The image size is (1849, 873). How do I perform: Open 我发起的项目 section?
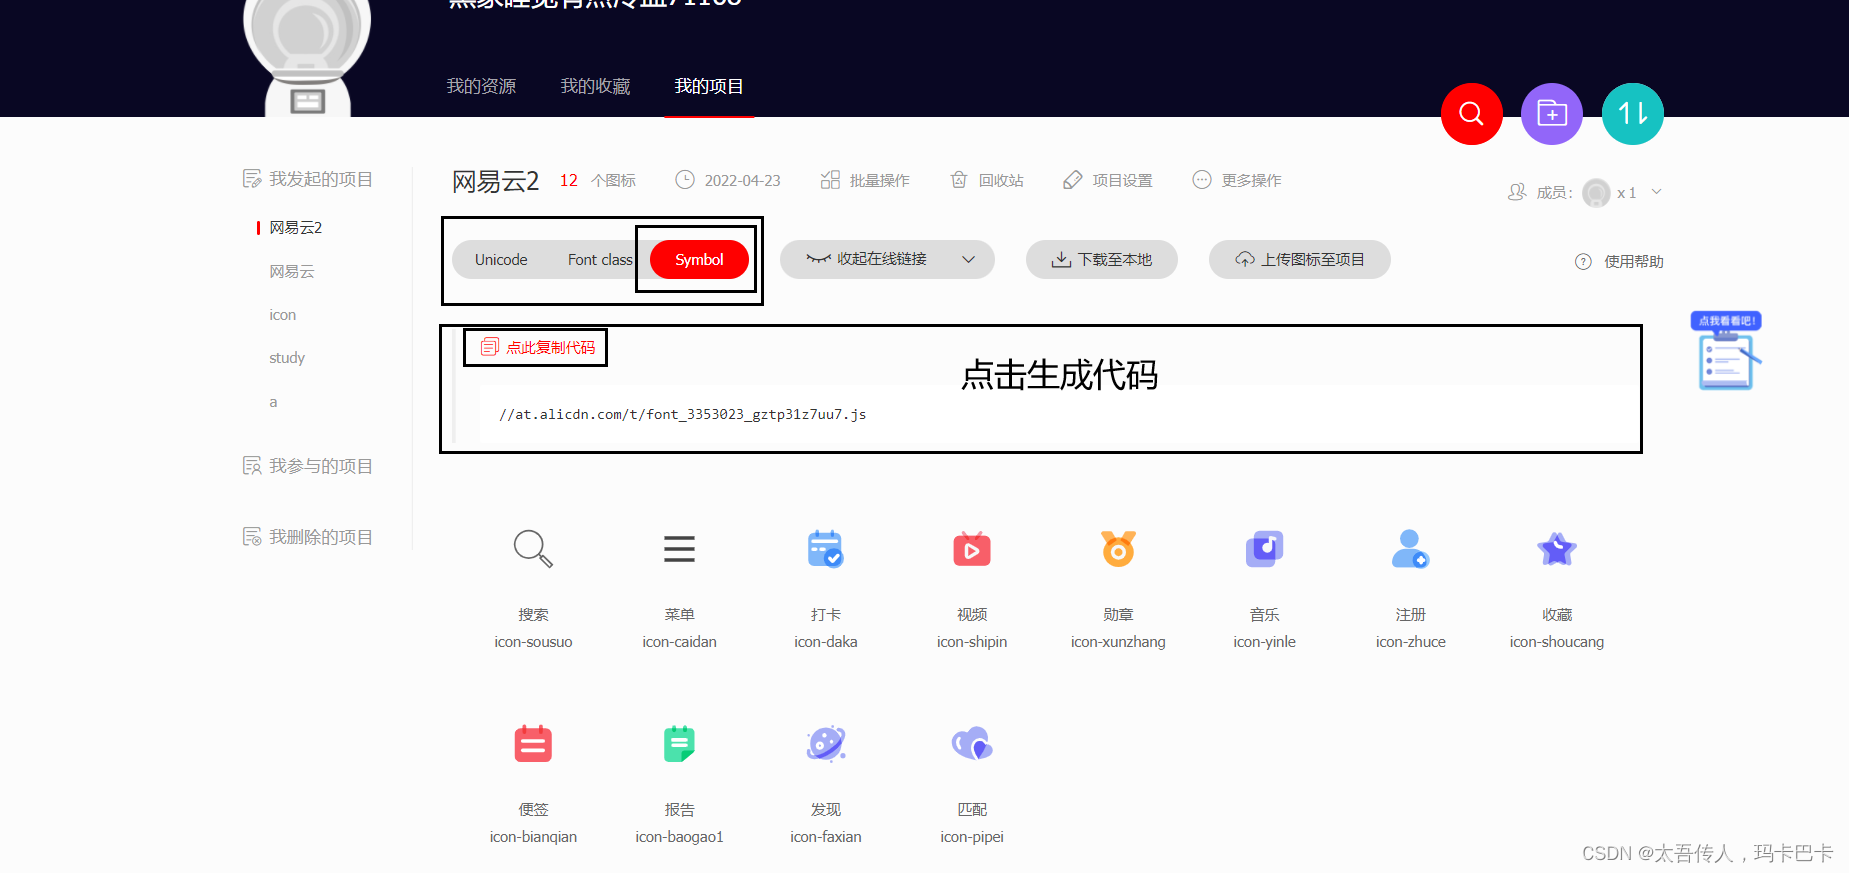tap(308, 179)
